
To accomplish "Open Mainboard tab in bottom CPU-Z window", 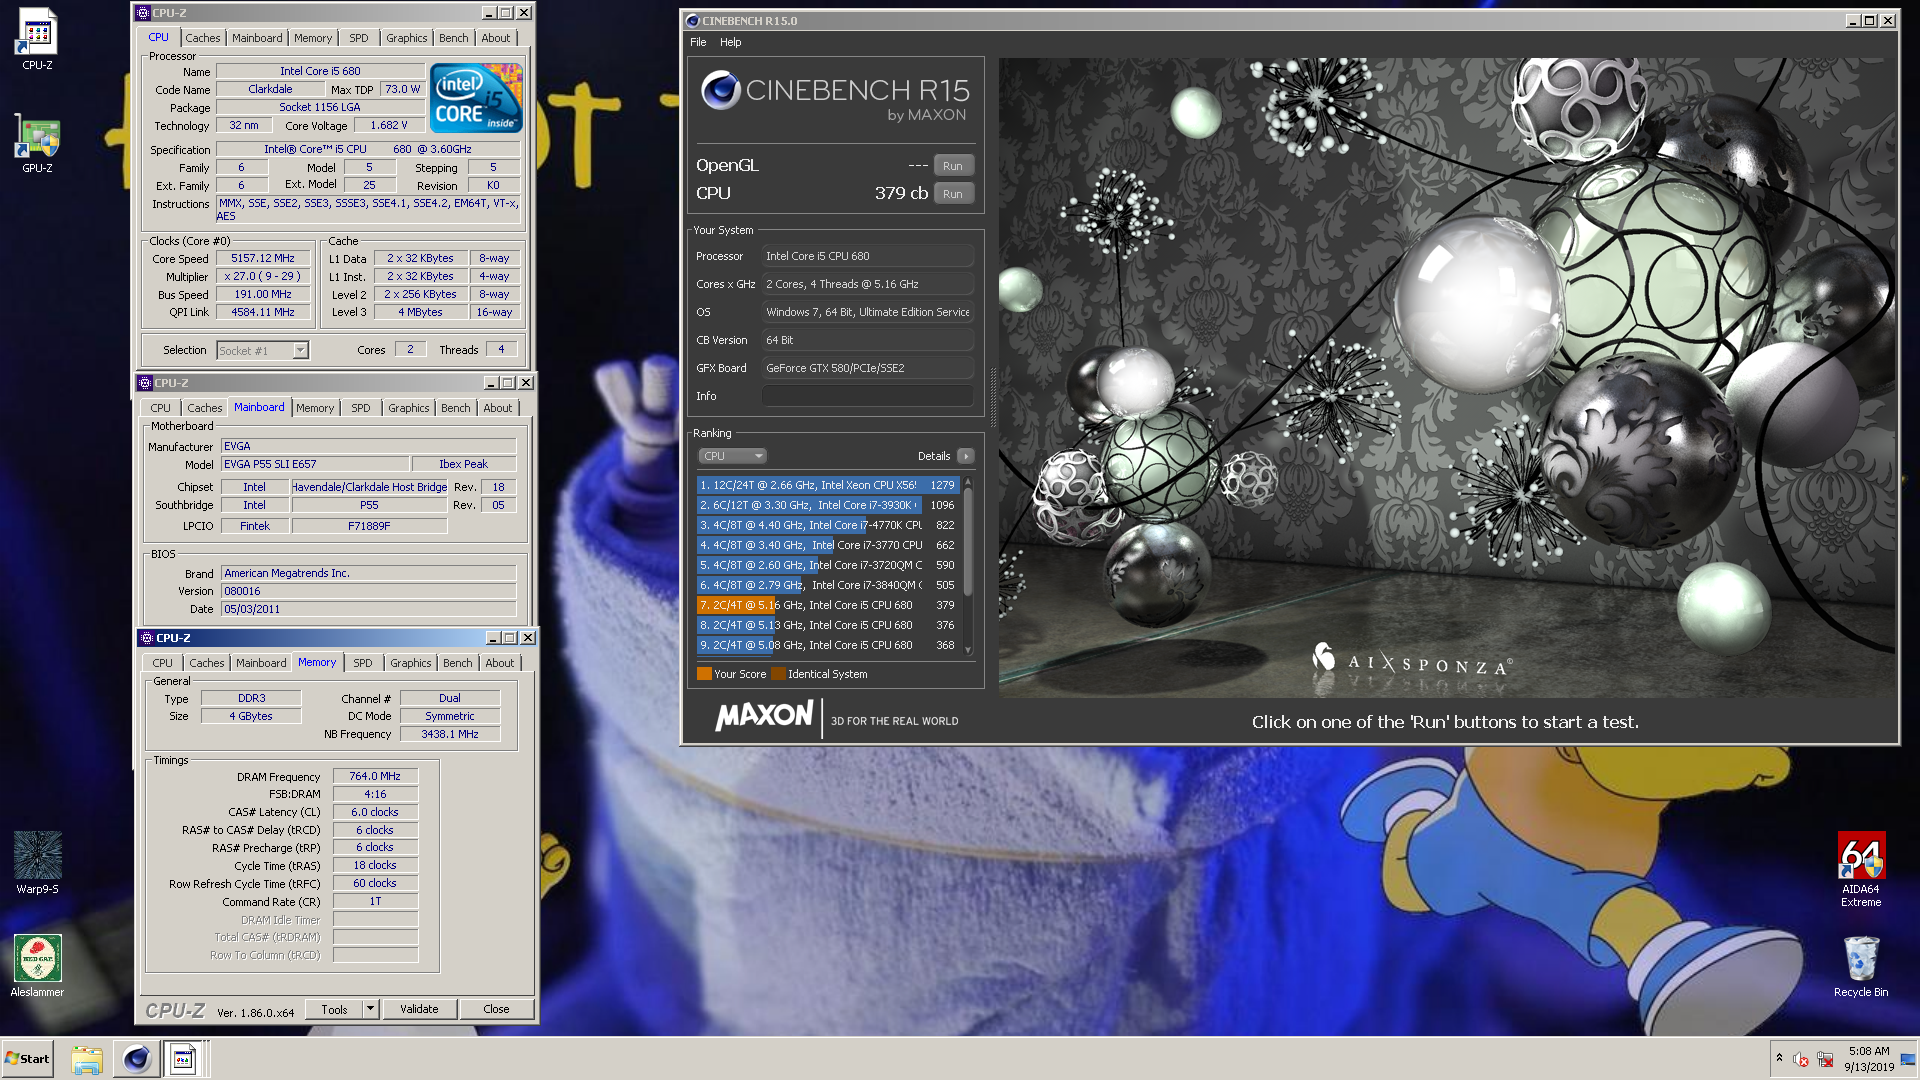I will coord(261,663).
